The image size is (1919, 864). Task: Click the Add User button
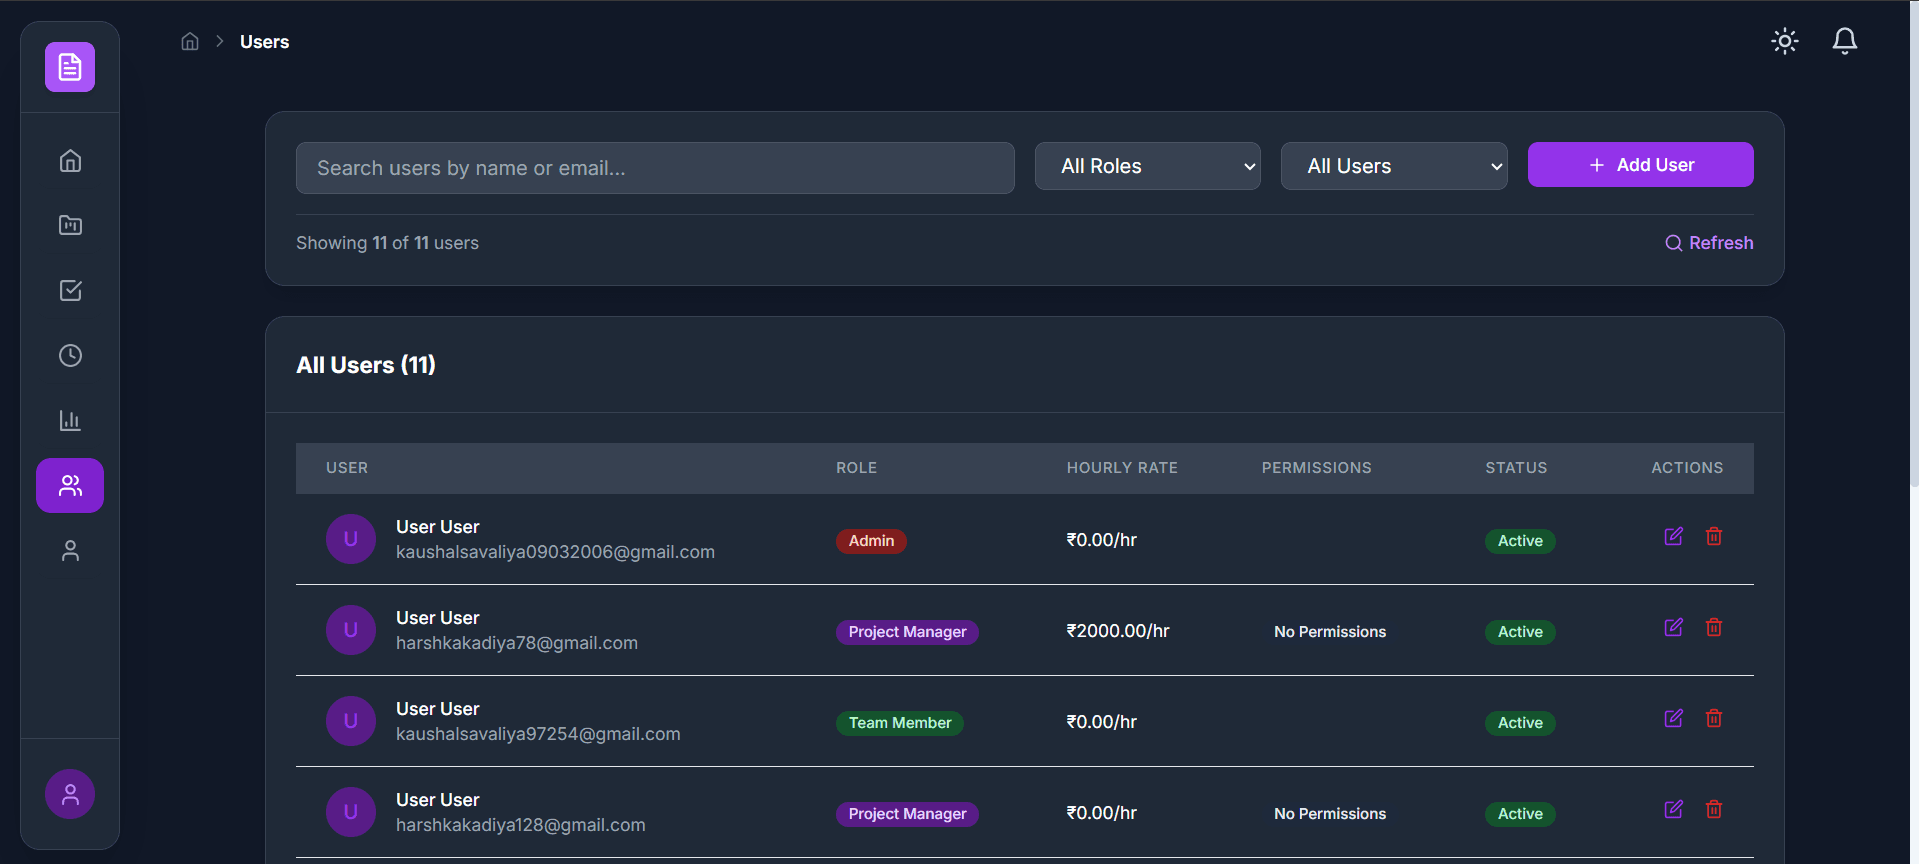point(1640,165)
